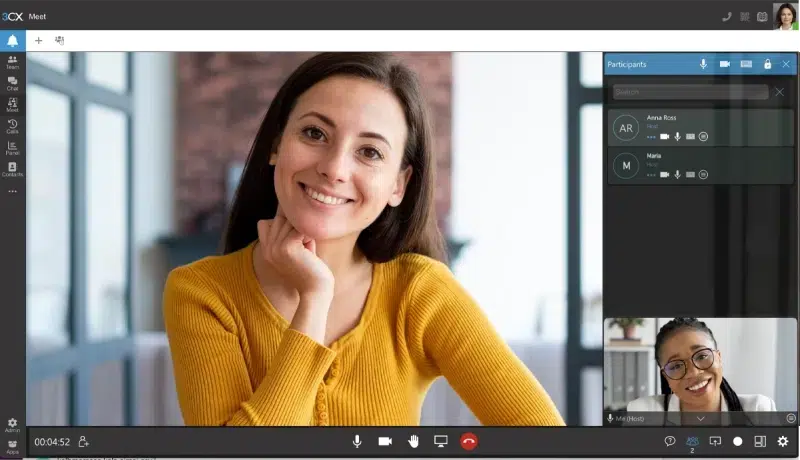
Task: Turn off your camera in bottom toolbar
Action: [x=385, y=441]
